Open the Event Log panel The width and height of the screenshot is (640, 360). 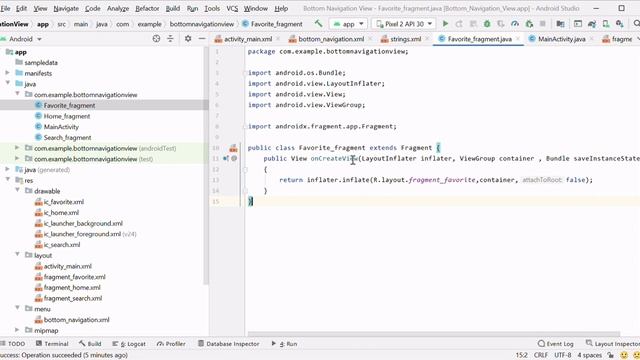(556, 344)
